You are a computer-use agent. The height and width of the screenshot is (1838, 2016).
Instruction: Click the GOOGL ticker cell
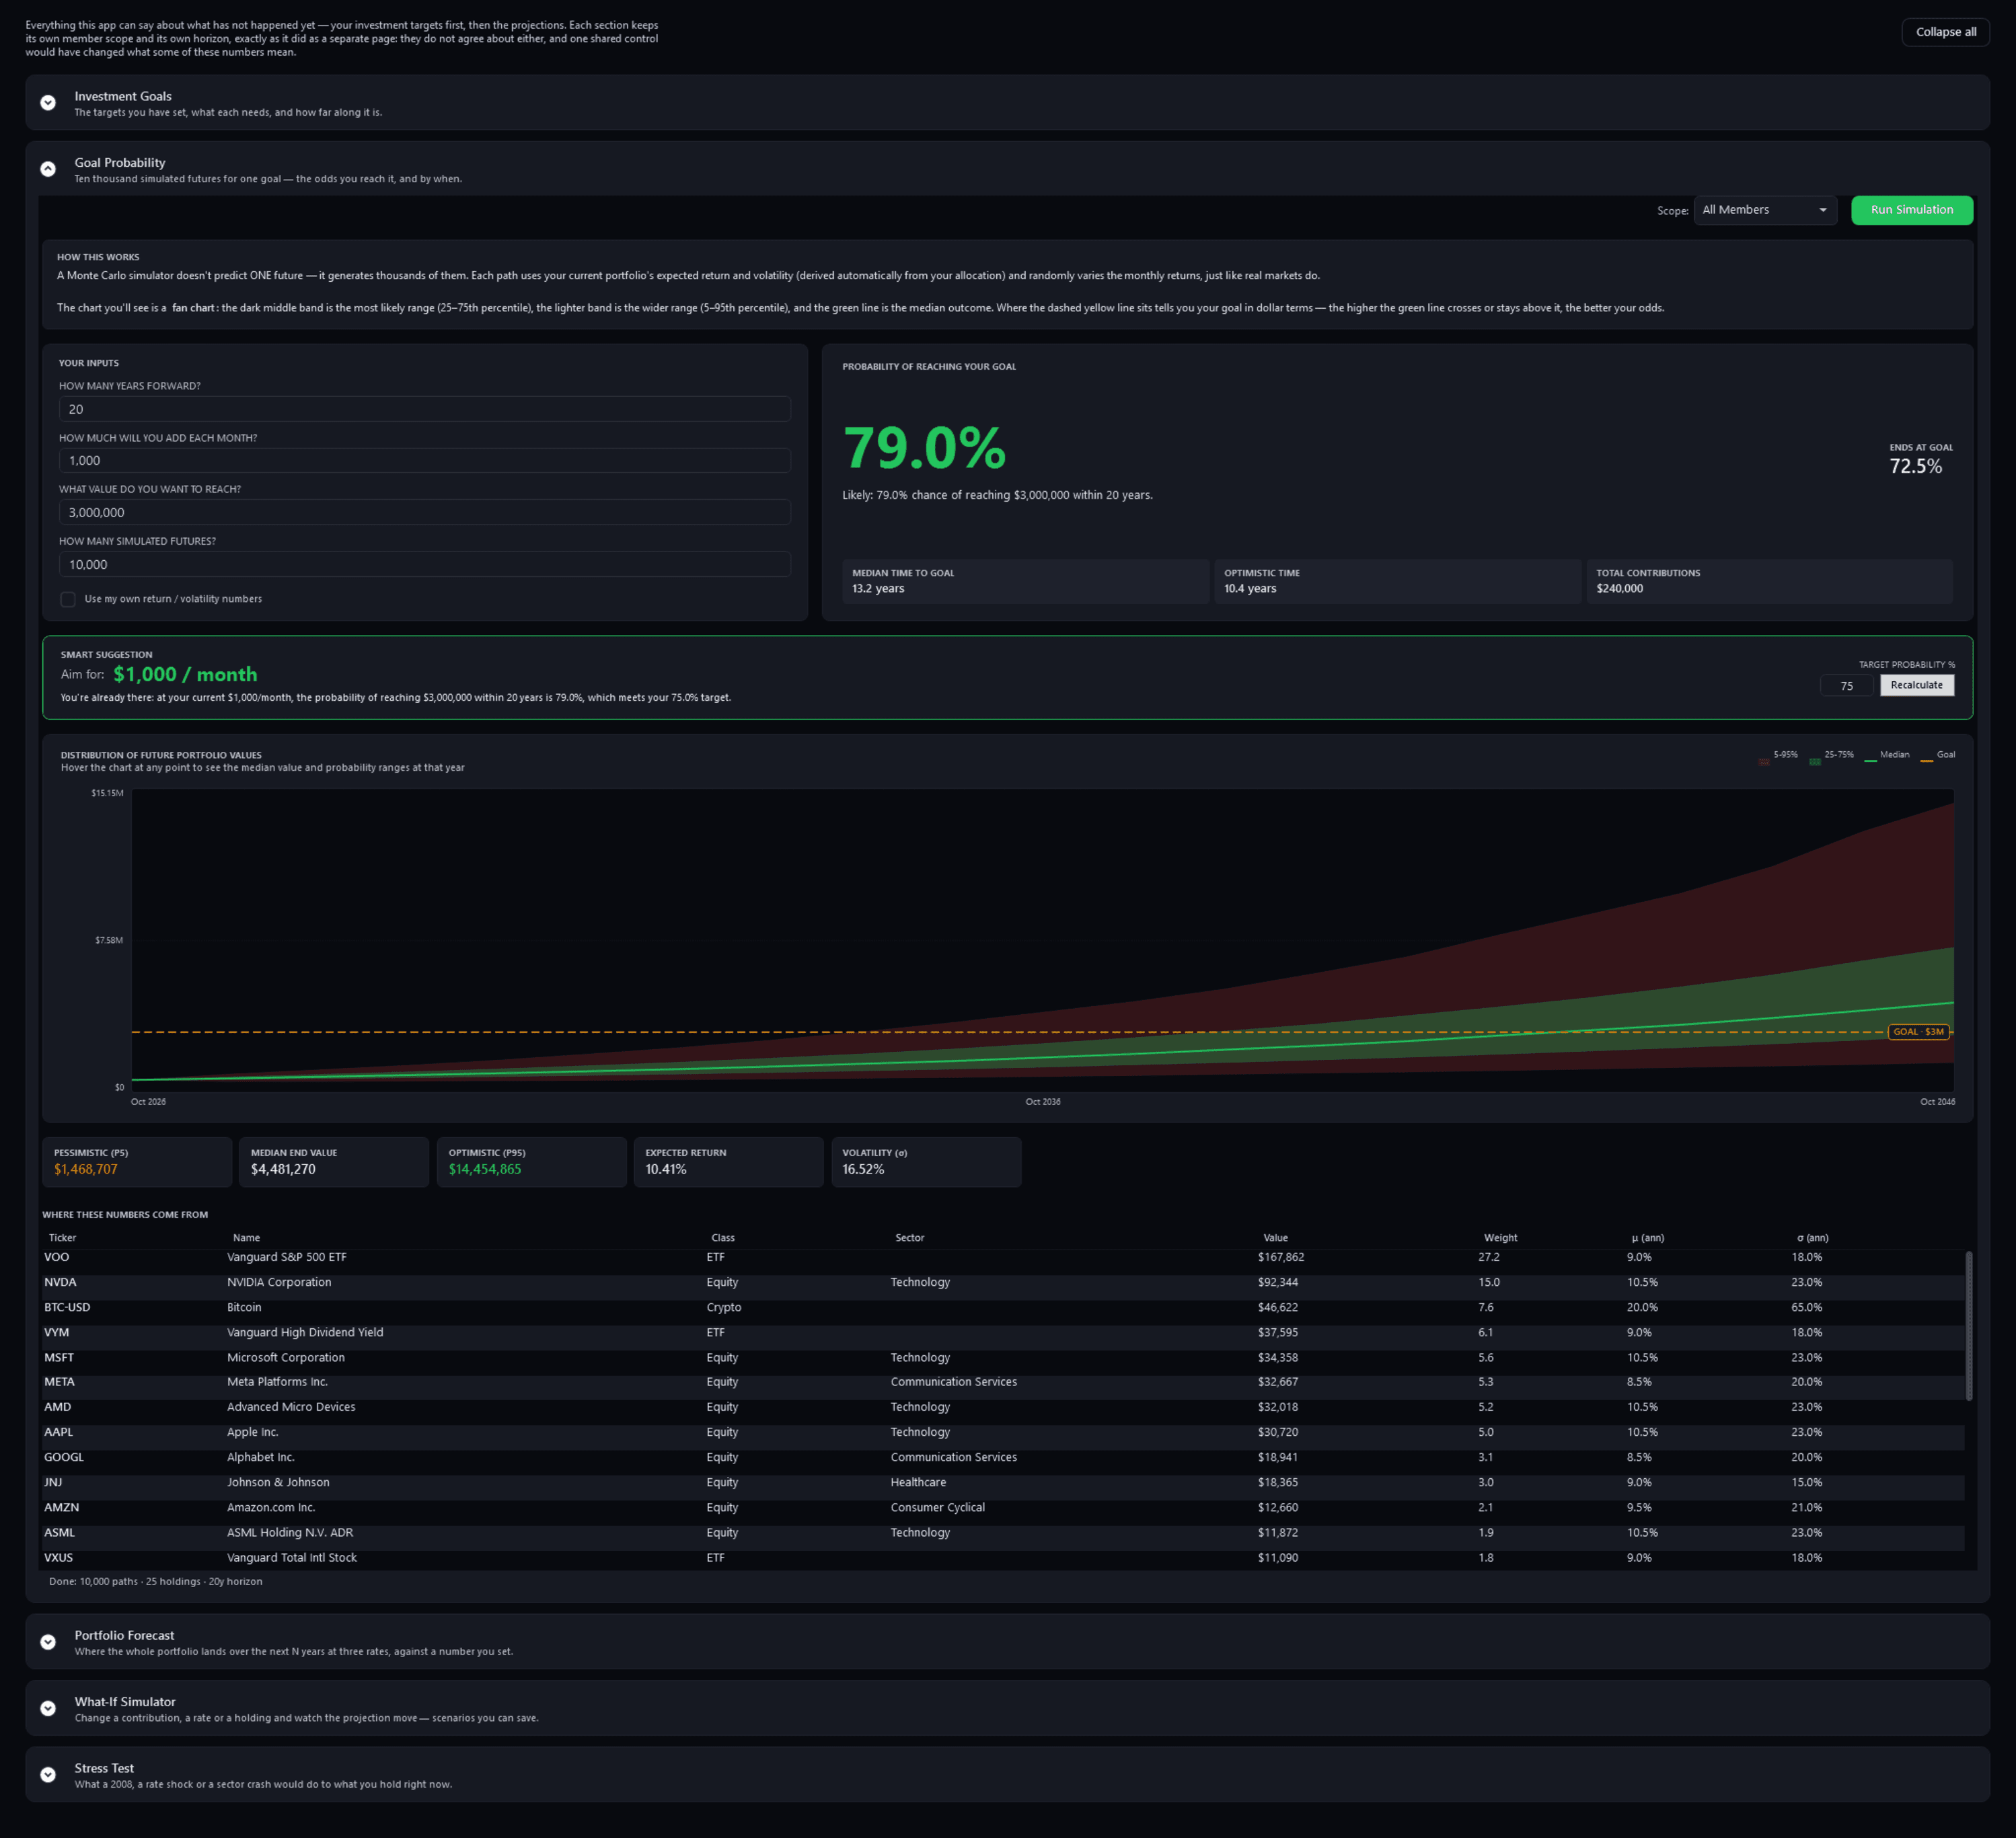pos(64,1458)
